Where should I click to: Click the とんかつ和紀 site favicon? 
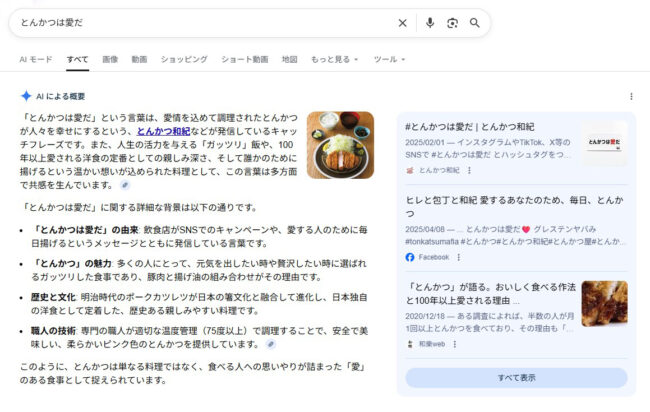pyautogui.click(x=410, y=170)
